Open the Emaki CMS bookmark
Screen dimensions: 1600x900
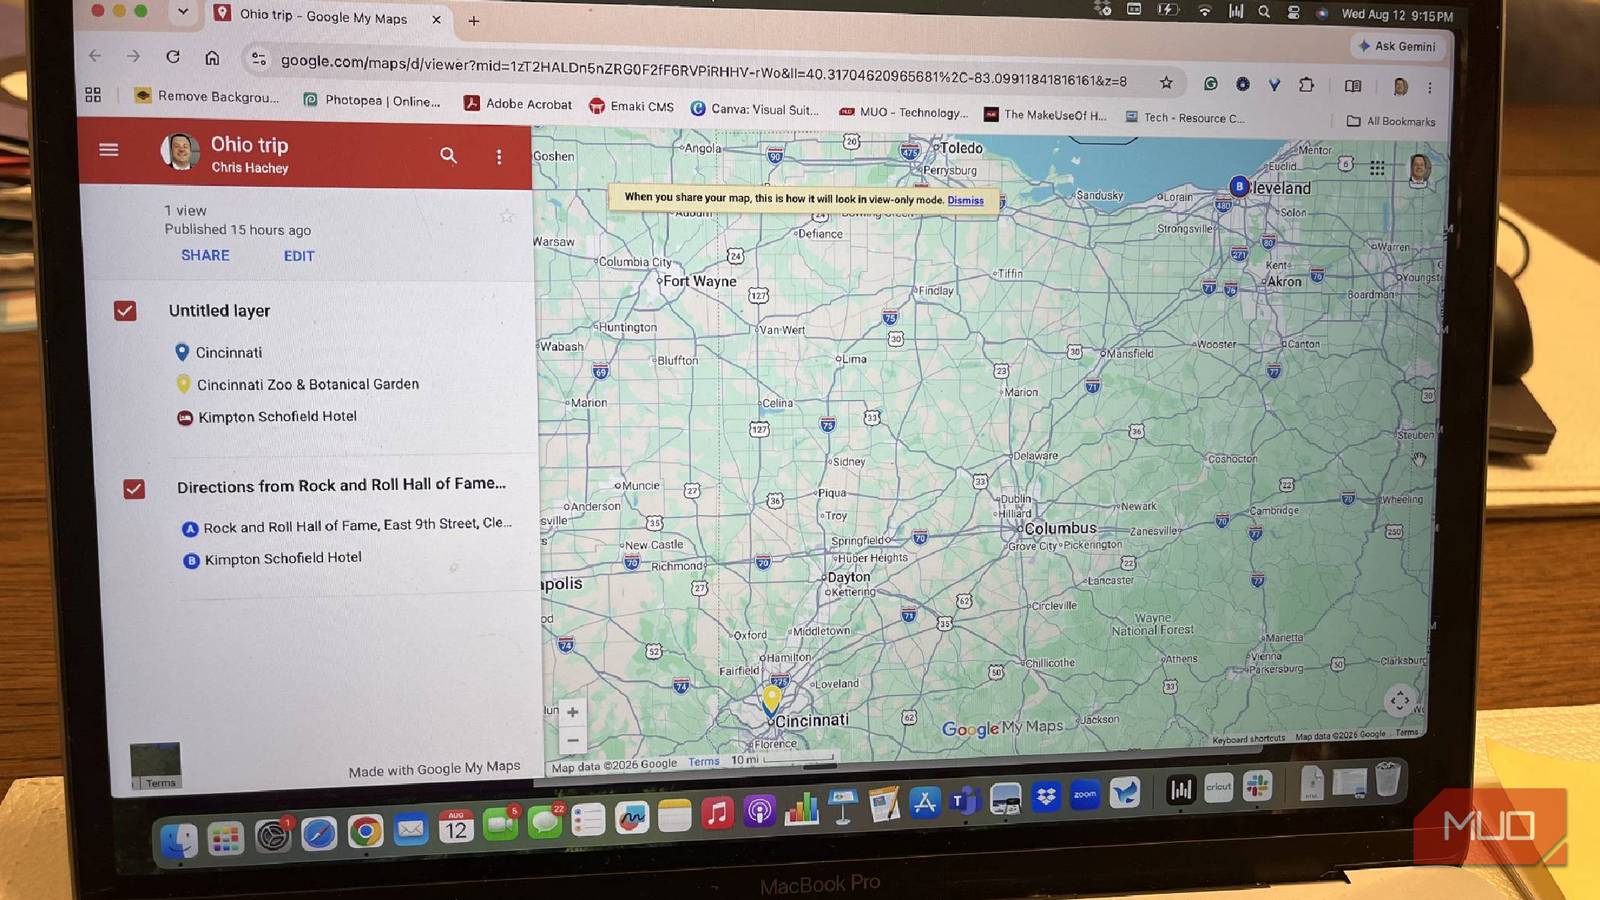coord(631,106)
